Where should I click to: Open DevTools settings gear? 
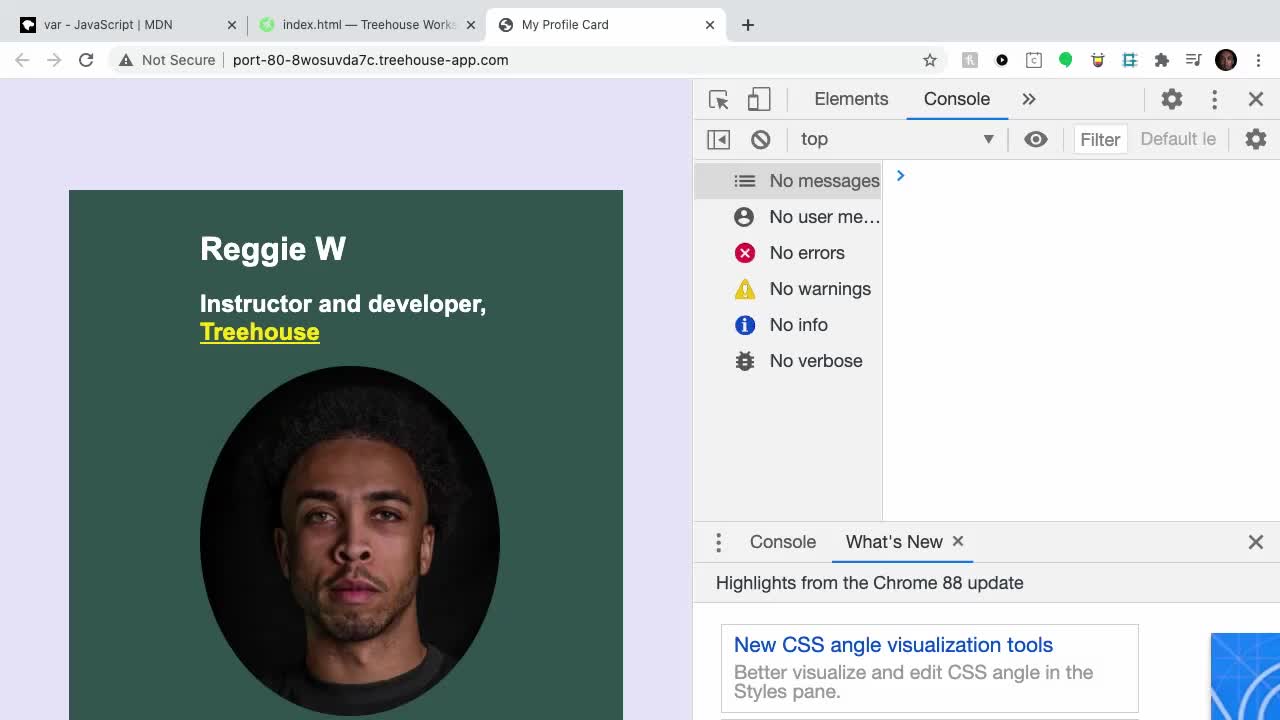pos(1170,99)
